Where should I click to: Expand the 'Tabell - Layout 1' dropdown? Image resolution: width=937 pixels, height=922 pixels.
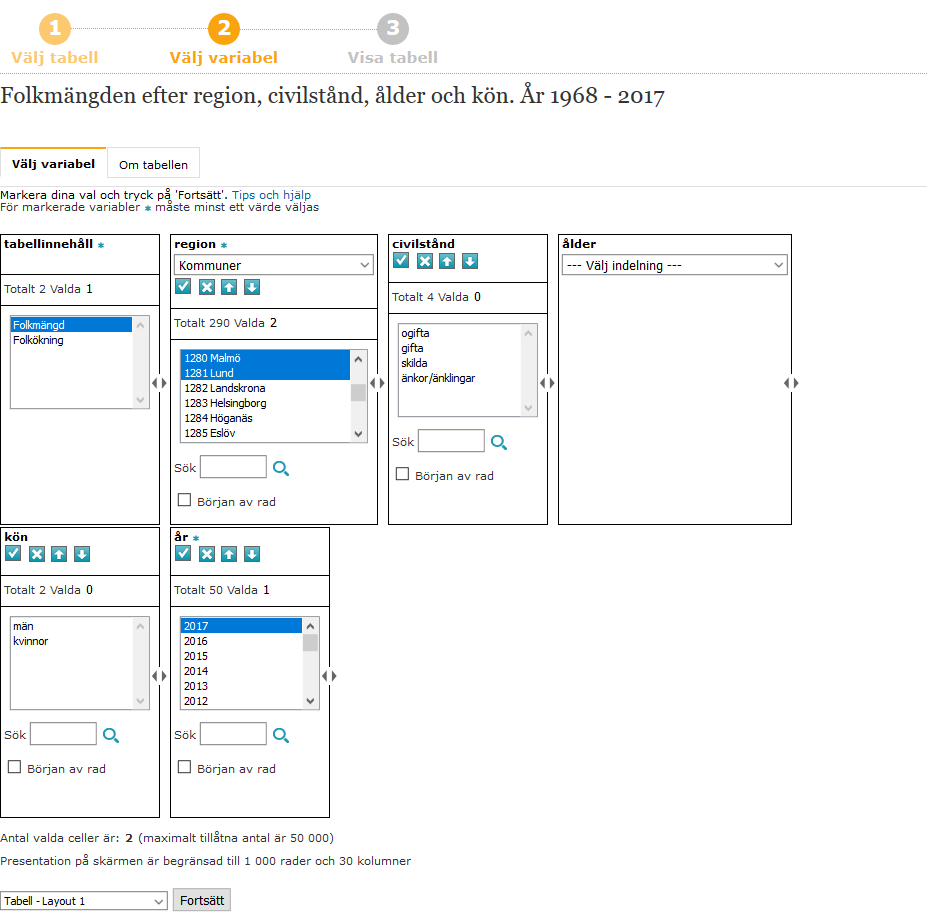[x=84, y=901]
